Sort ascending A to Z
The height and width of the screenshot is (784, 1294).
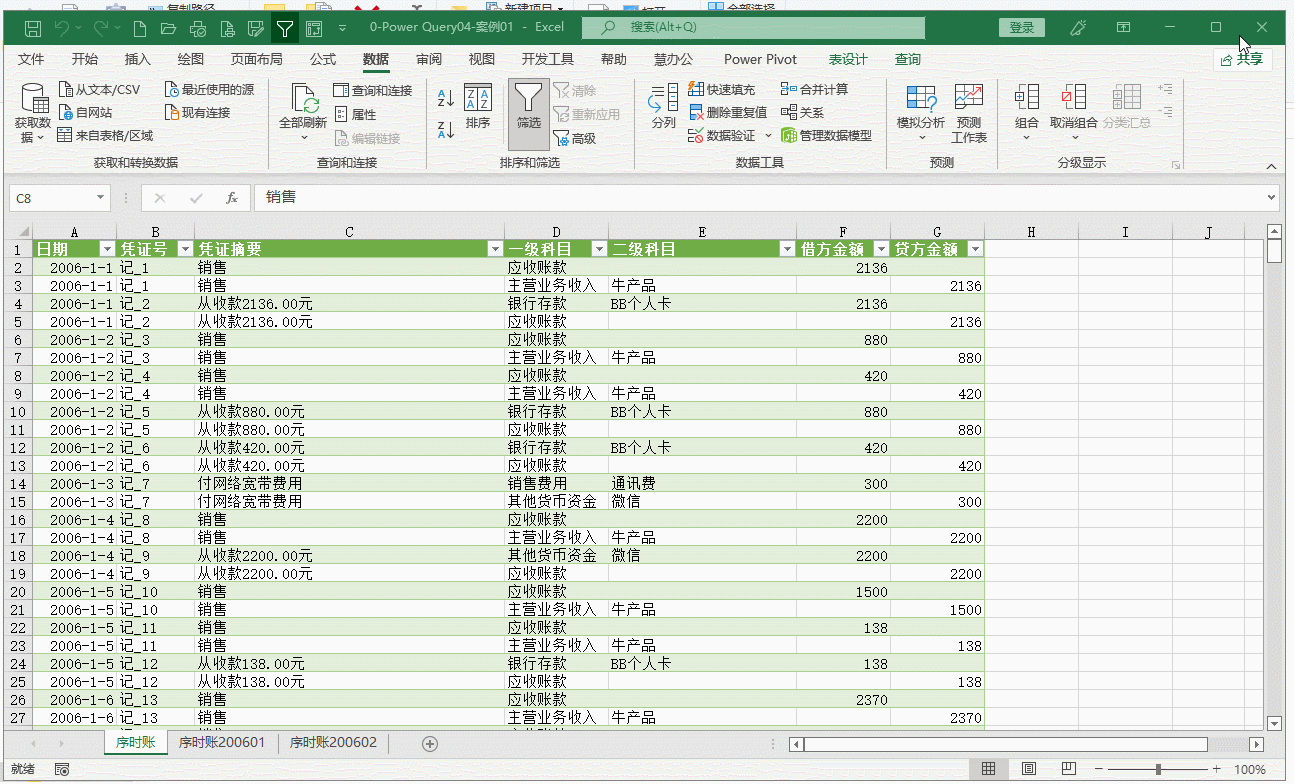(446, 98)
